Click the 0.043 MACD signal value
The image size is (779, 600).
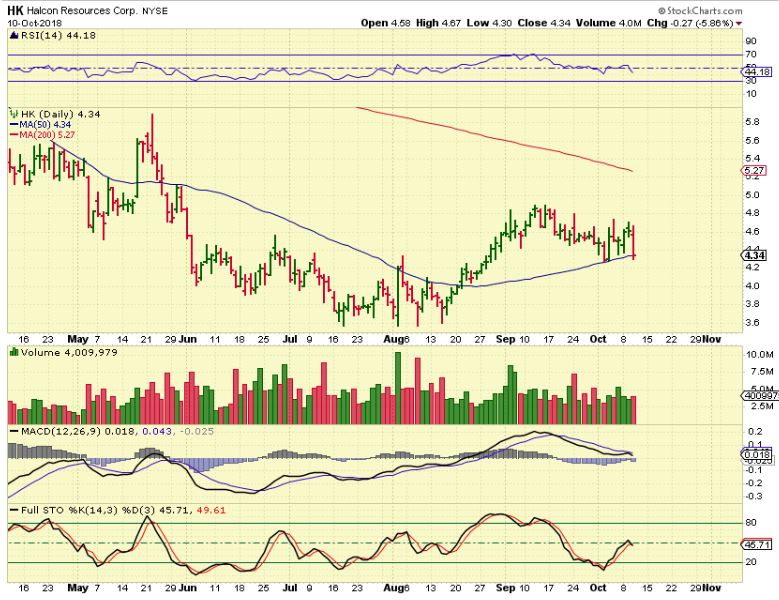[157, 431]
